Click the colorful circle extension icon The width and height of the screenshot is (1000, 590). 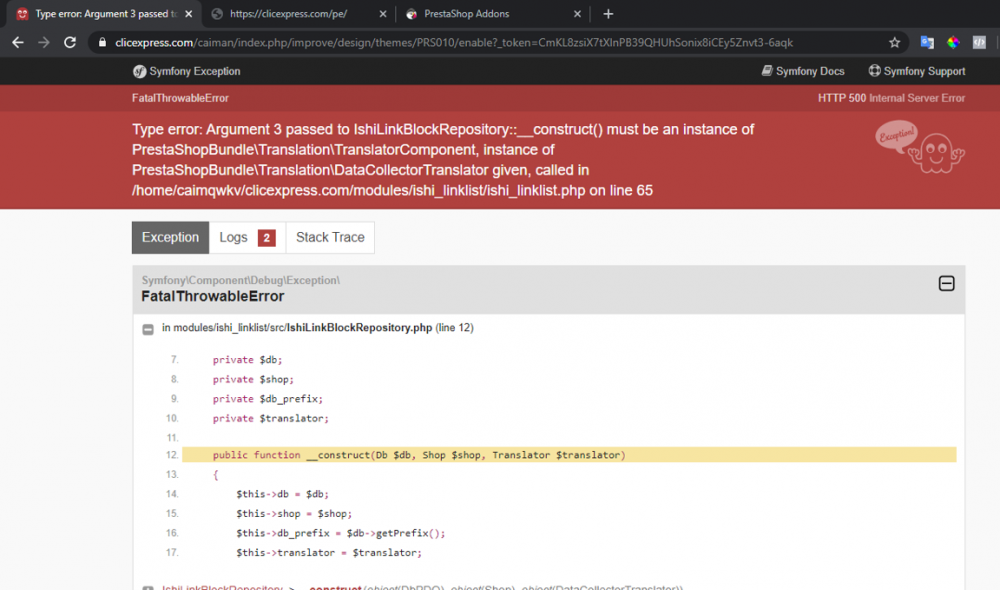953,43
